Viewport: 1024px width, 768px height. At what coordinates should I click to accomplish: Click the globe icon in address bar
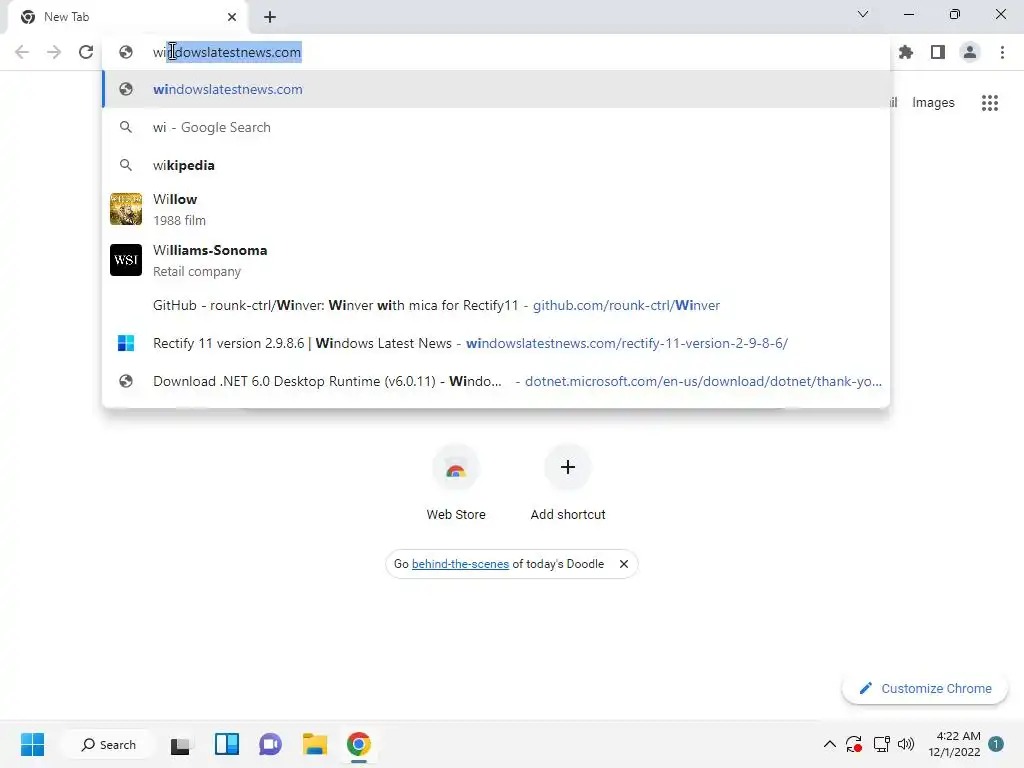[126, 52]
